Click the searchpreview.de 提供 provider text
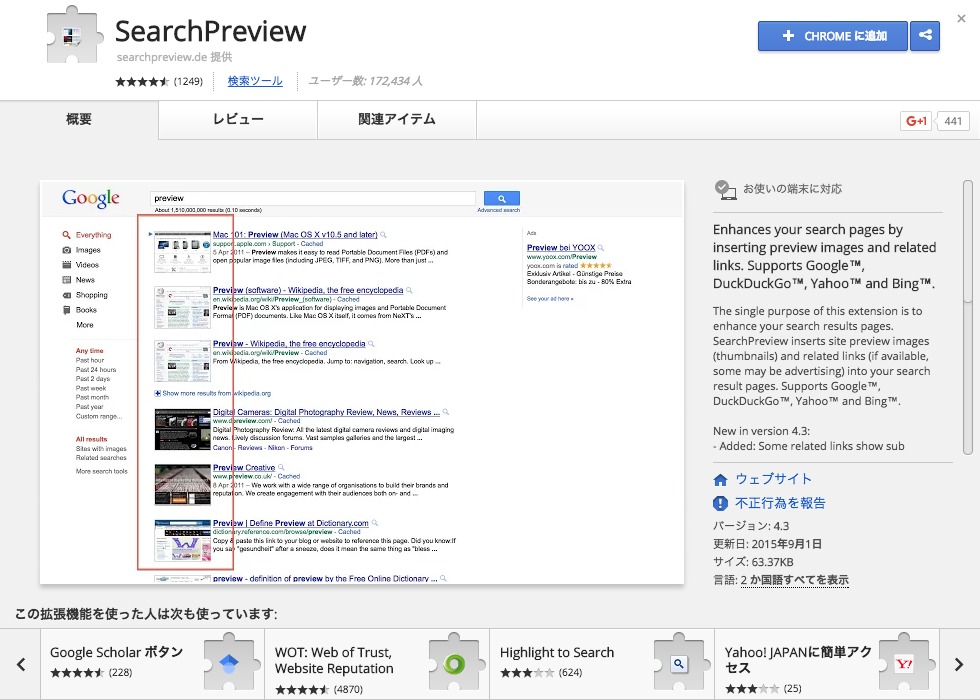Screen dimensions: 980x700 coord(174,57)
